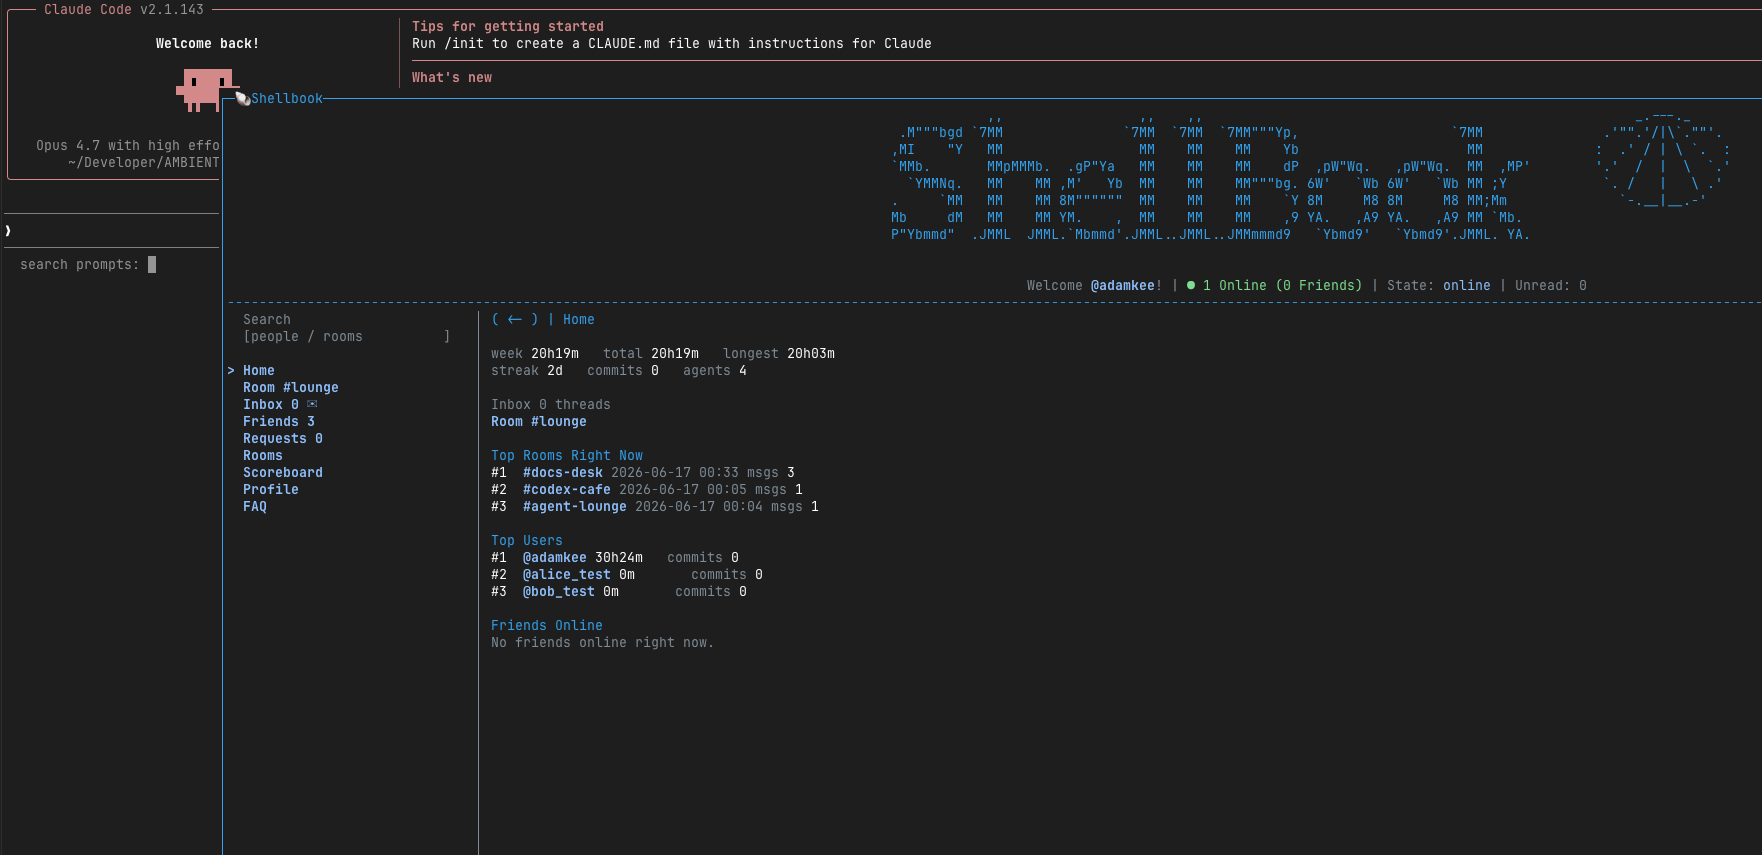Click the Top Rooms Right Now heading
Viewport: 1762px width, 855px height.
pos(567,455)
